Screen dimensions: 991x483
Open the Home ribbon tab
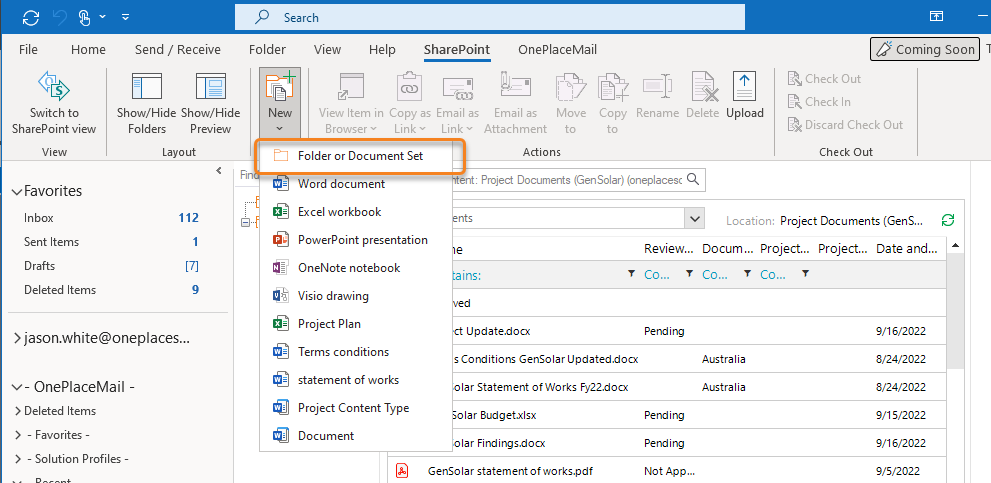(x=88, y=49)
